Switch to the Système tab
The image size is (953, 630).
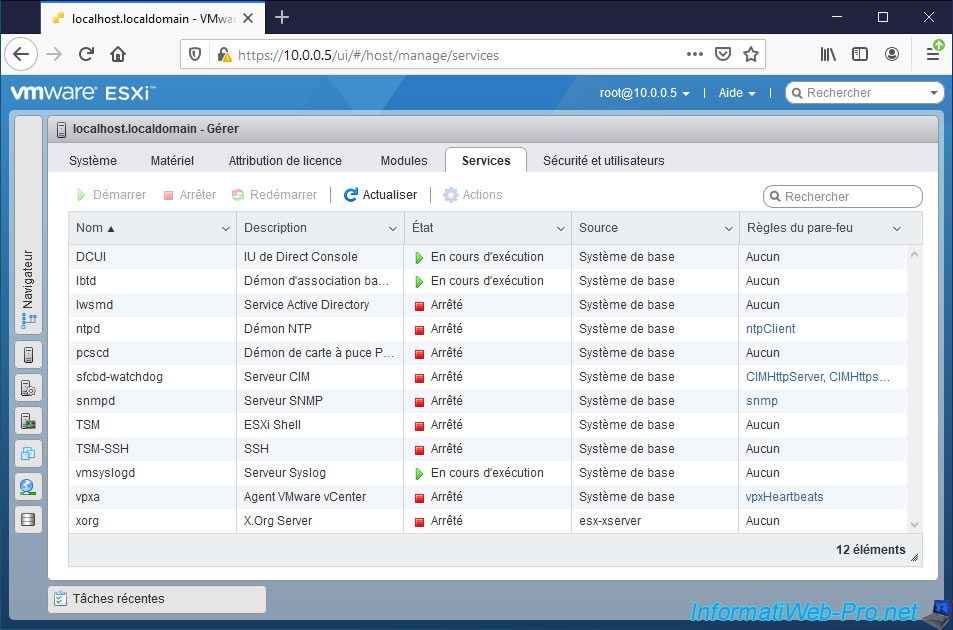92,160
